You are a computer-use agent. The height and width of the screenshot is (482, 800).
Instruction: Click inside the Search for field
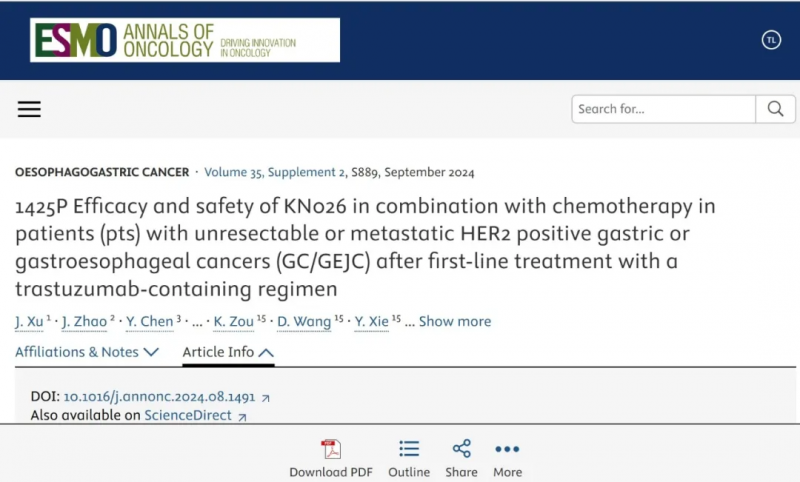pyautogui.click(x=663, y=109)
